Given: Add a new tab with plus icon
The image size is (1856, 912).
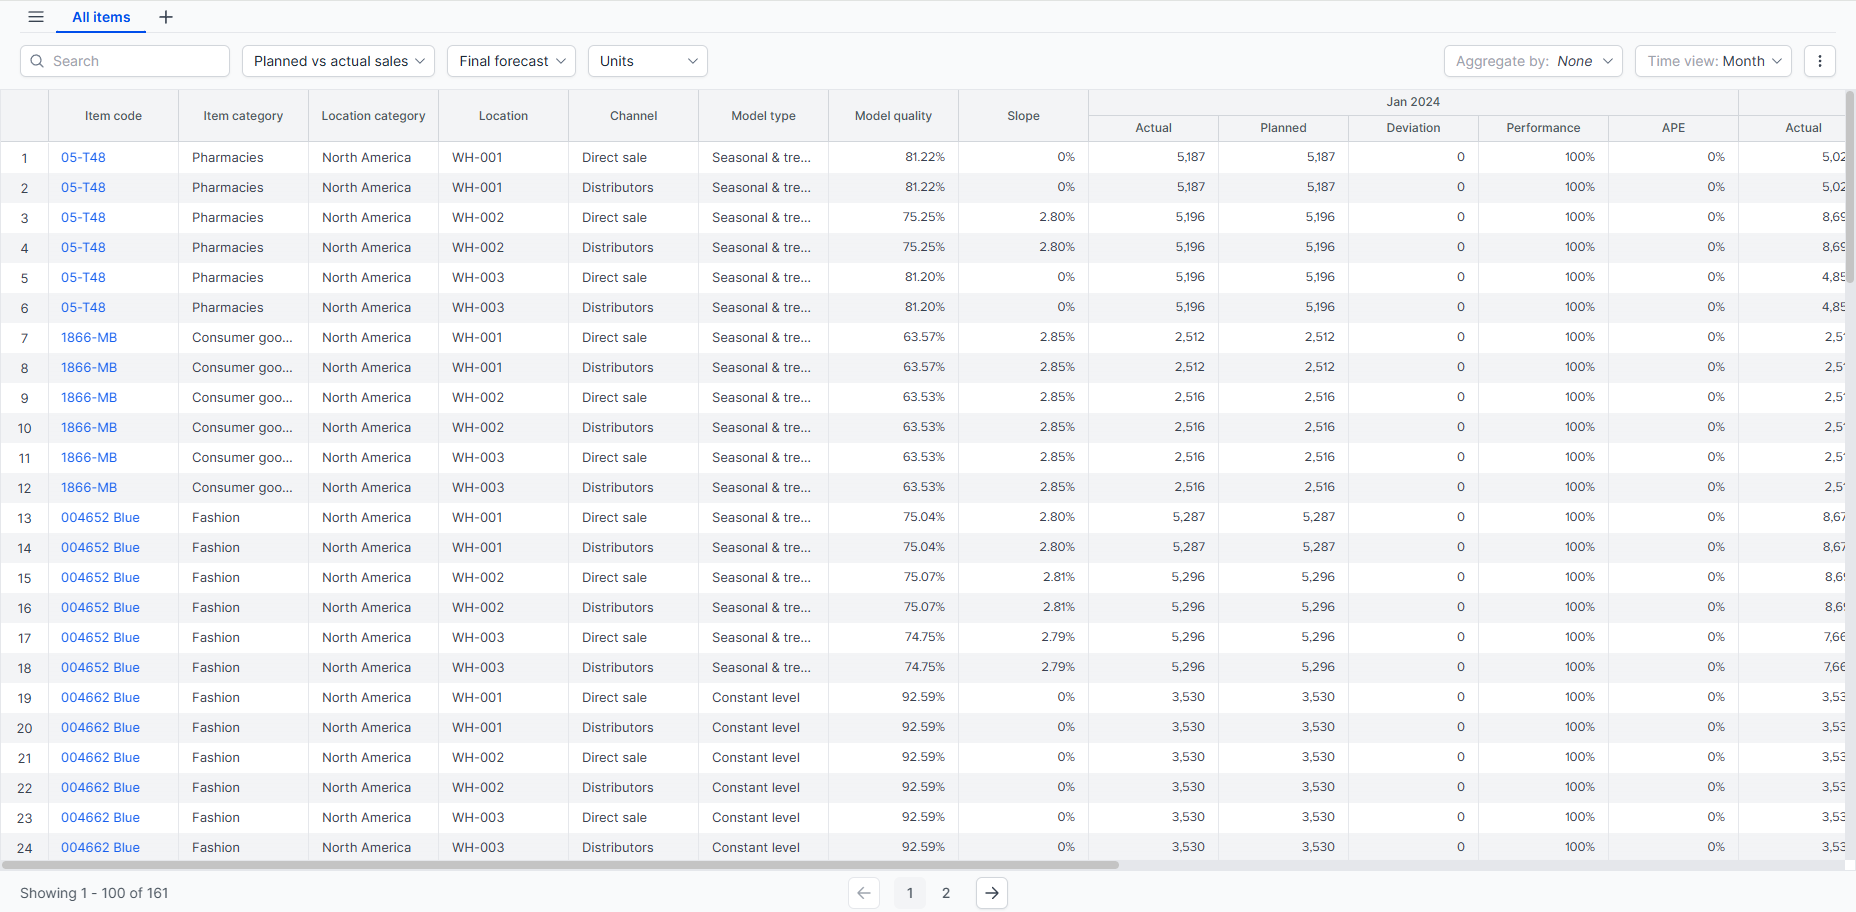Looking at the screenshot, I should [x=166, y=17].
